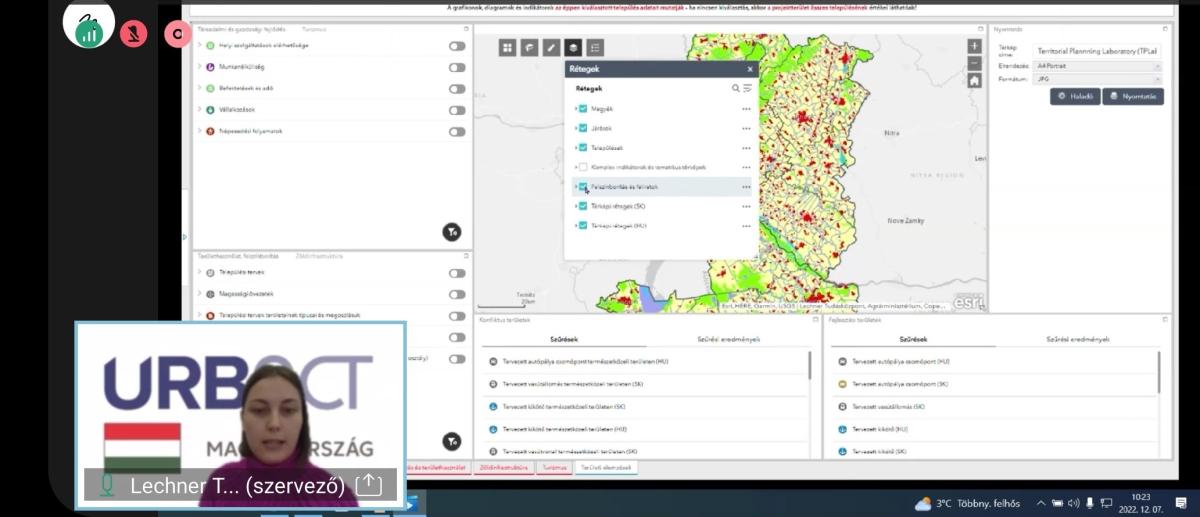Click the layers stack icon in map toolbar

[x=573, y=47]
